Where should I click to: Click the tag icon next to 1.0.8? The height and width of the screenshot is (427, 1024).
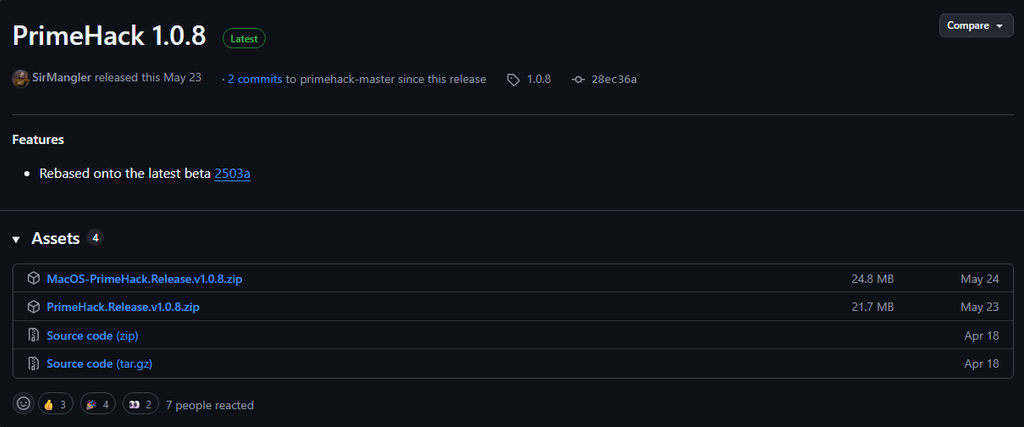pos(513,79)
